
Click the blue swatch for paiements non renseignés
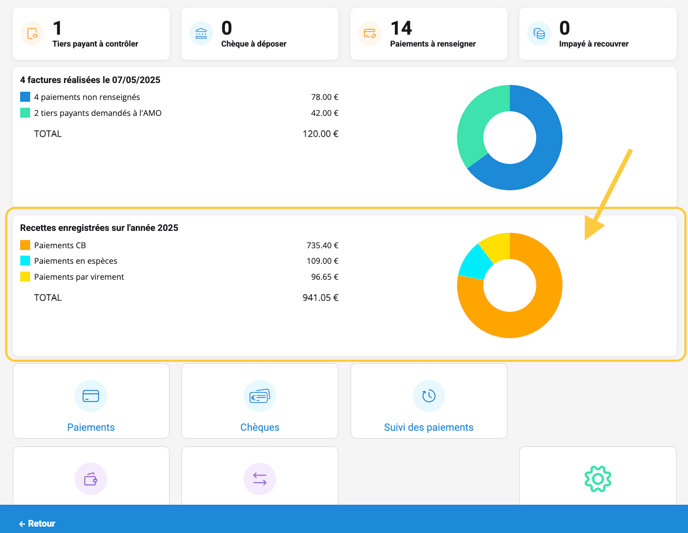click(x=25, y=97)
